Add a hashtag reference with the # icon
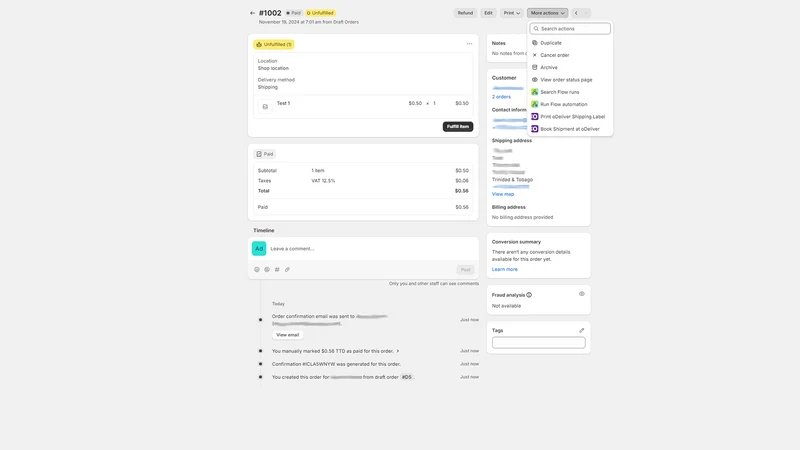The width and height of the screenshot is (800, 450). pyautogui.click(x=277, y=269)
